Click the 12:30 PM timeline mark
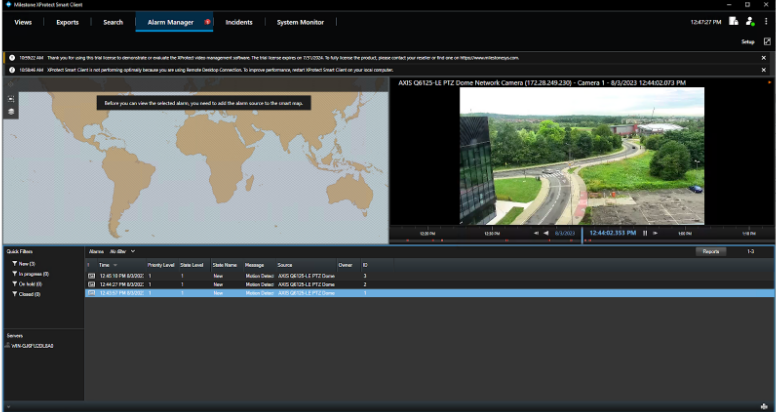Screen dimensions: 776x412 tap(492, 233)
